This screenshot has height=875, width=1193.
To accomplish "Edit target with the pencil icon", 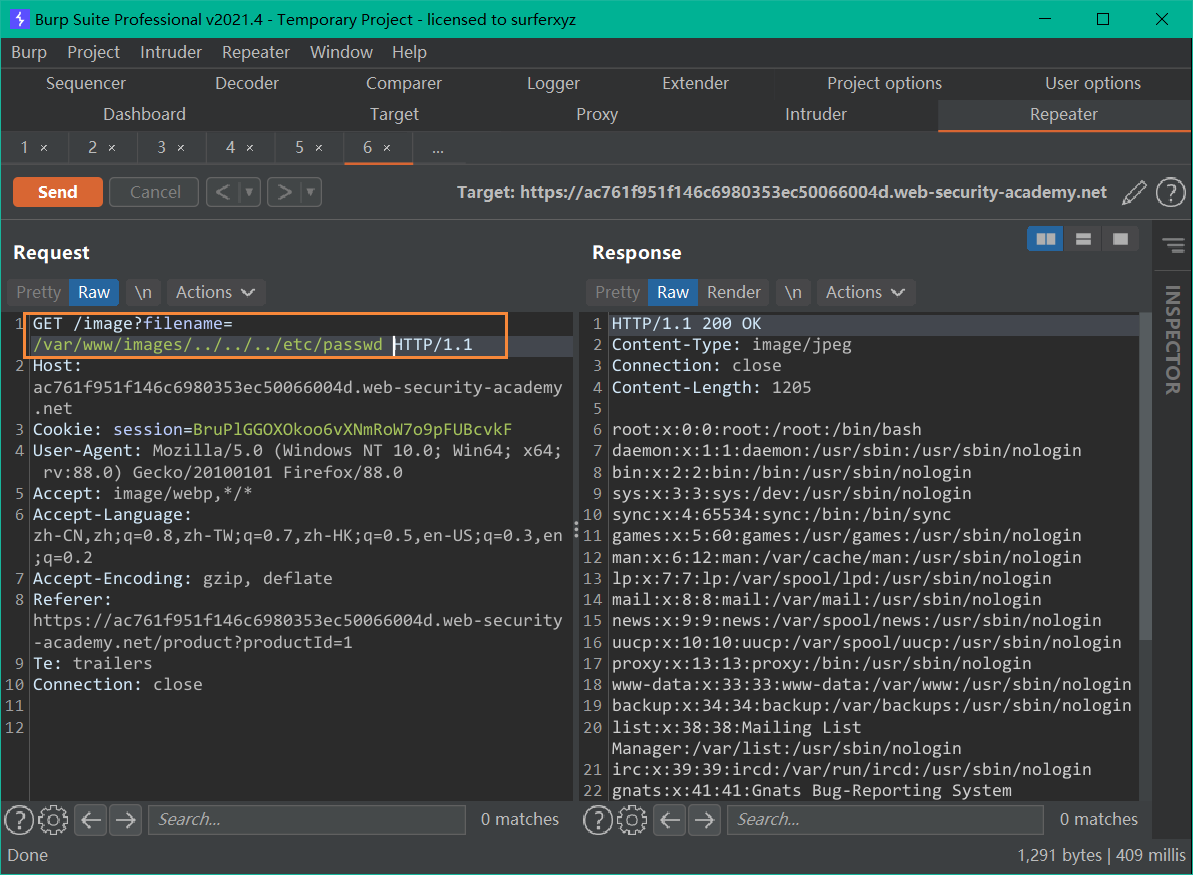I will [x=1134, y=192].
